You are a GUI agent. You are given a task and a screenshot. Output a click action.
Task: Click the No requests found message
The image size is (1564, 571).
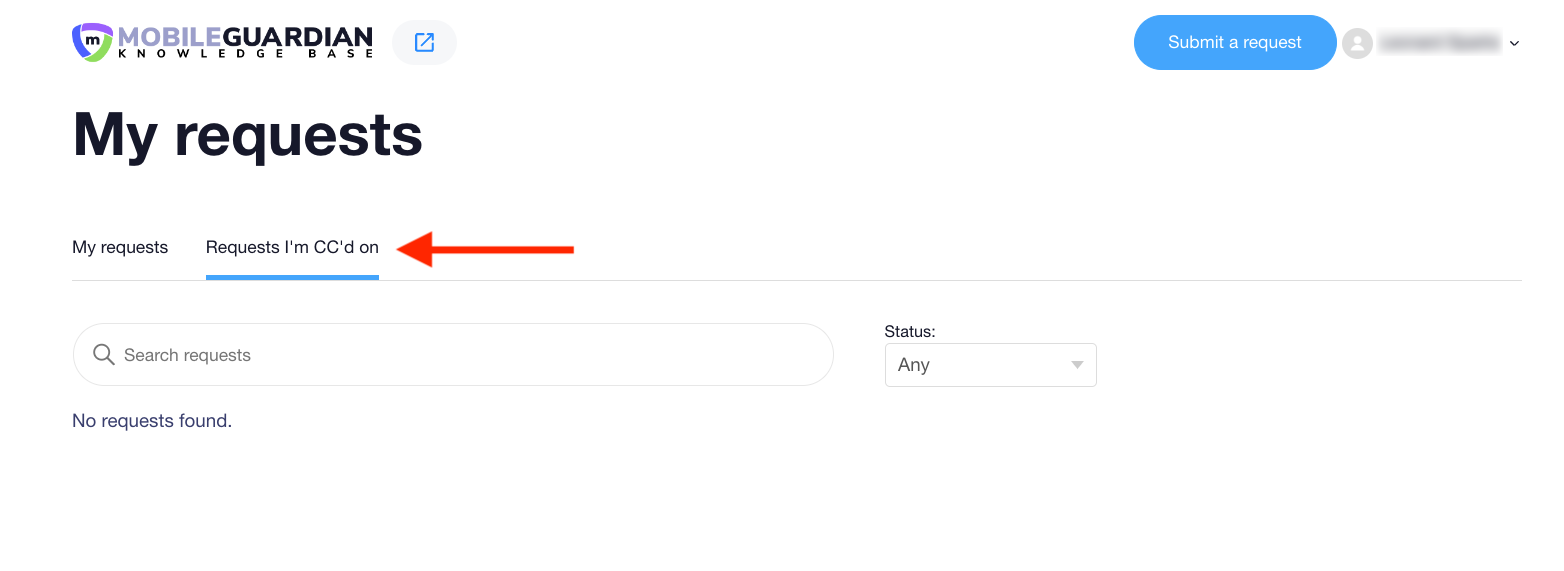click(152, 421)
